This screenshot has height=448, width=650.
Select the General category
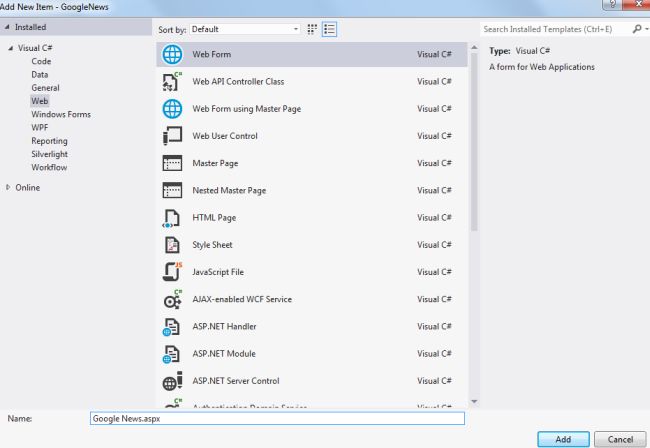point(45,88)
